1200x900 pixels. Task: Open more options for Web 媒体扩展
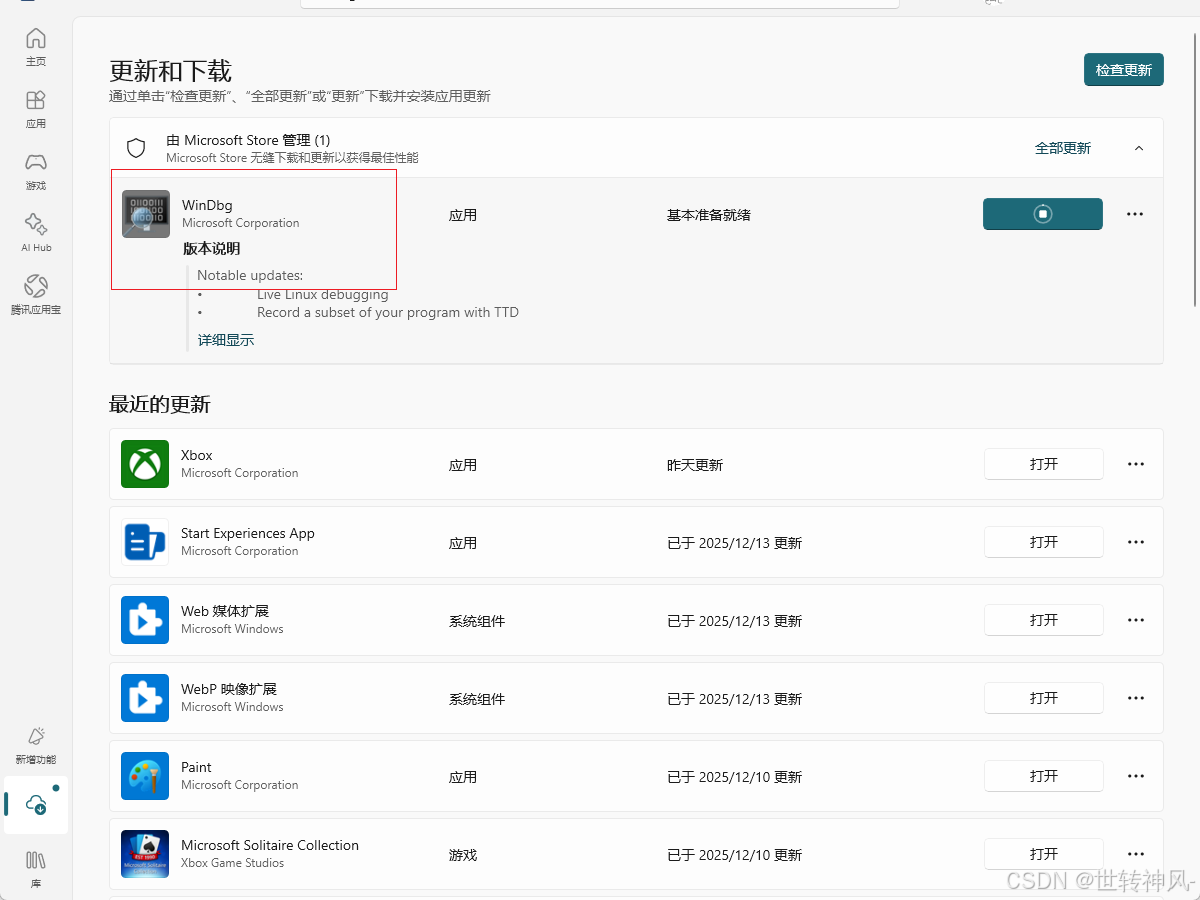click(1136, 620)
